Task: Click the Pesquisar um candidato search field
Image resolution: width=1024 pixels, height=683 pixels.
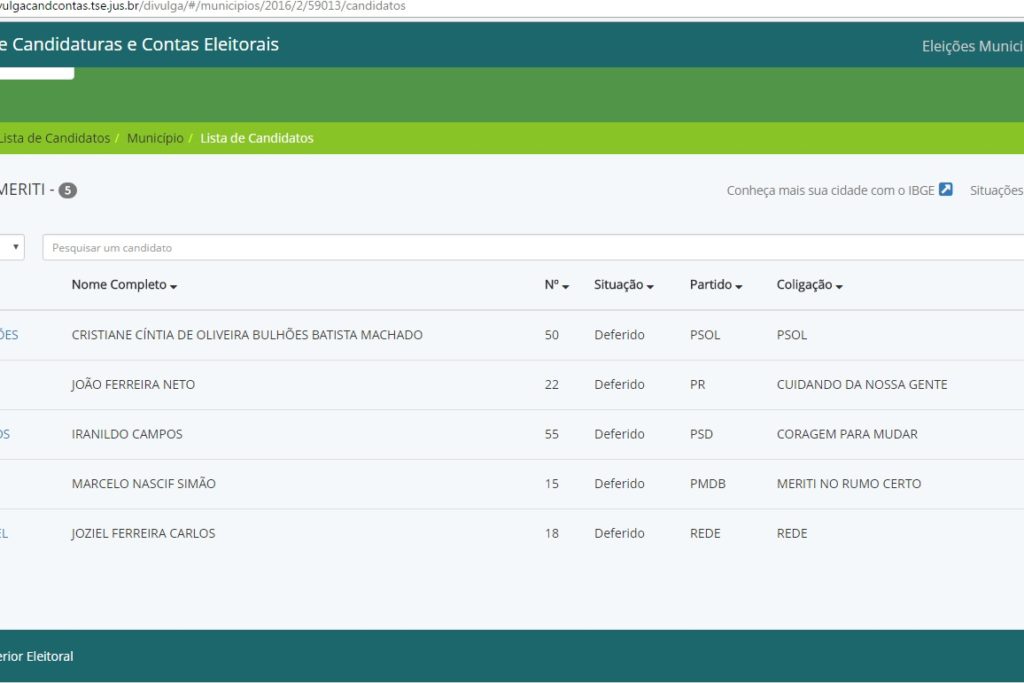Action: coord(533,247)
